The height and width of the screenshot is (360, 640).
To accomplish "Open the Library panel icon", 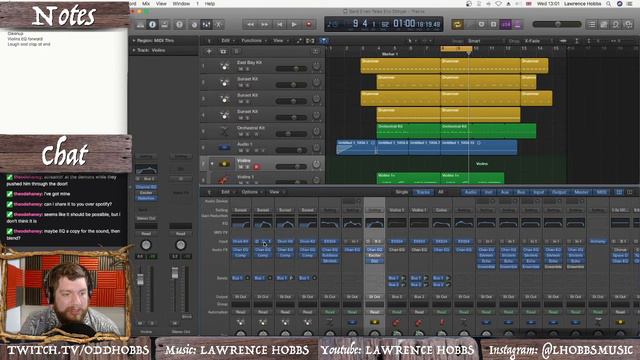I will (140, 24).
